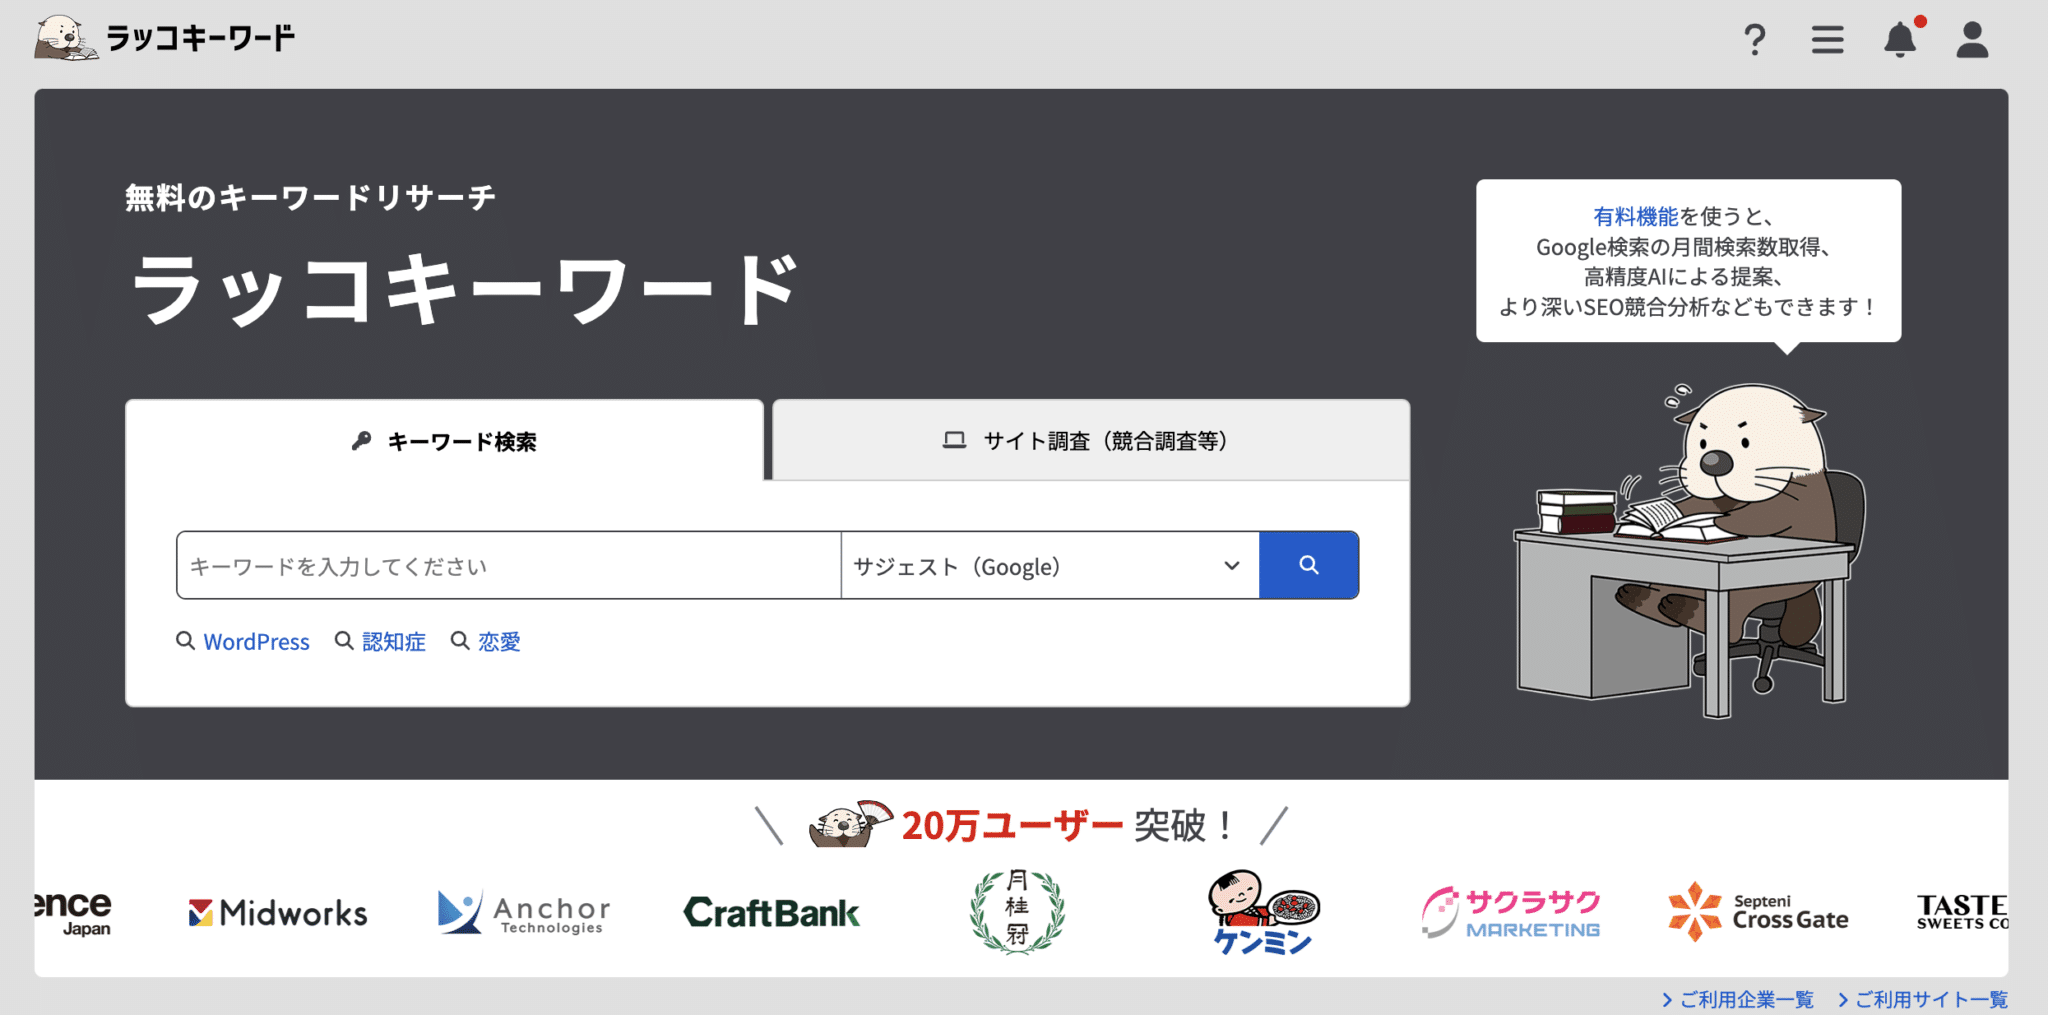Click the key icon on キーワード検索 tab
2048x1015 pixels.
[361, 441]
